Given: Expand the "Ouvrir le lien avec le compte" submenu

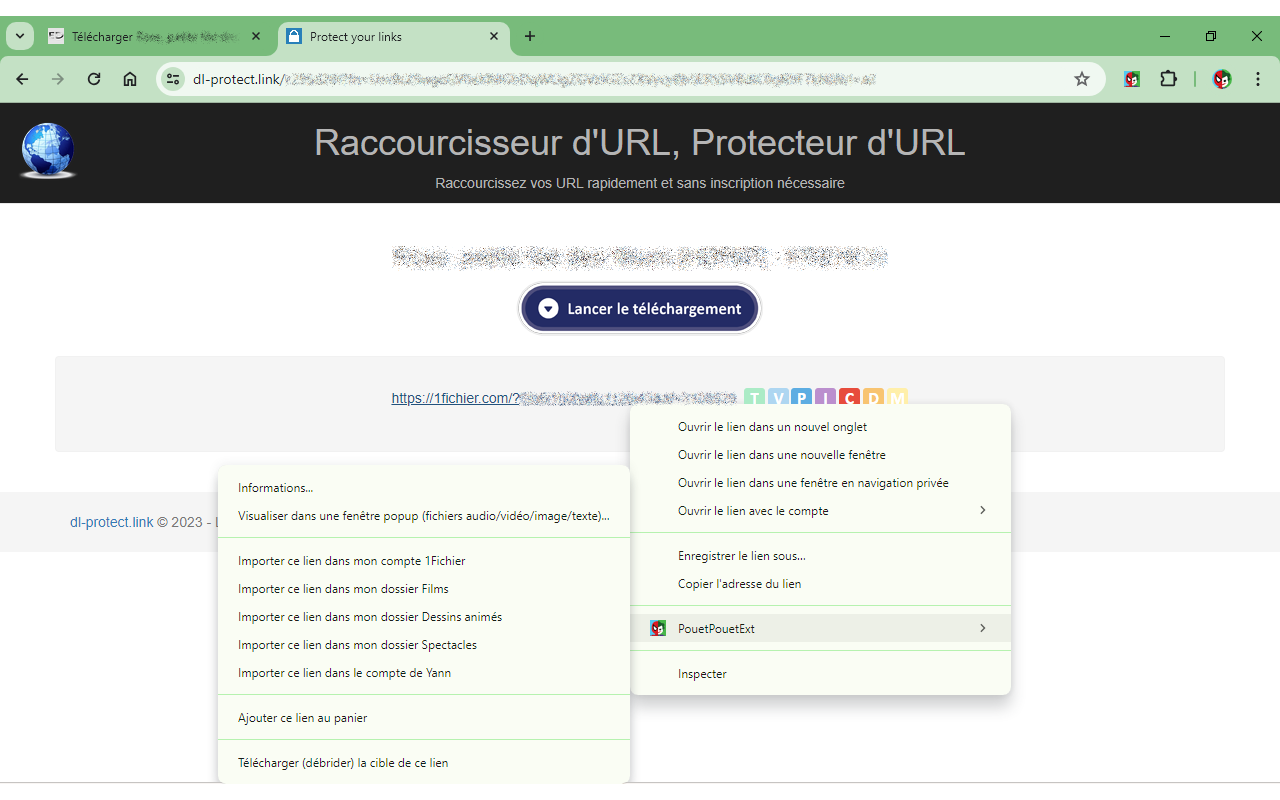Looking at the screenshot, I should [x=820, y=511].
